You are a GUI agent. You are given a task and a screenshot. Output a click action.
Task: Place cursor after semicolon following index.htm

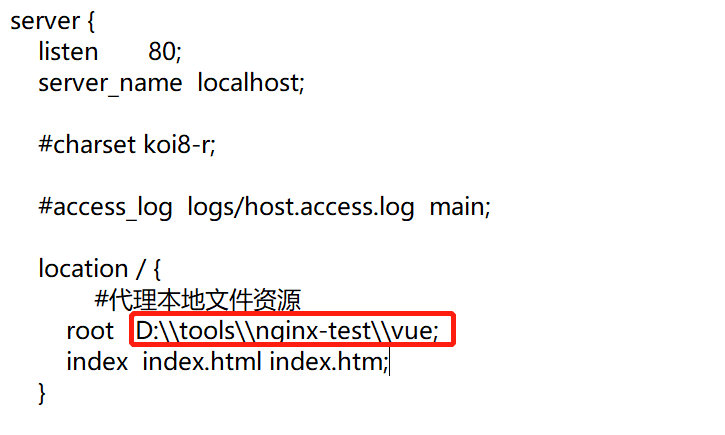point(389,362)
